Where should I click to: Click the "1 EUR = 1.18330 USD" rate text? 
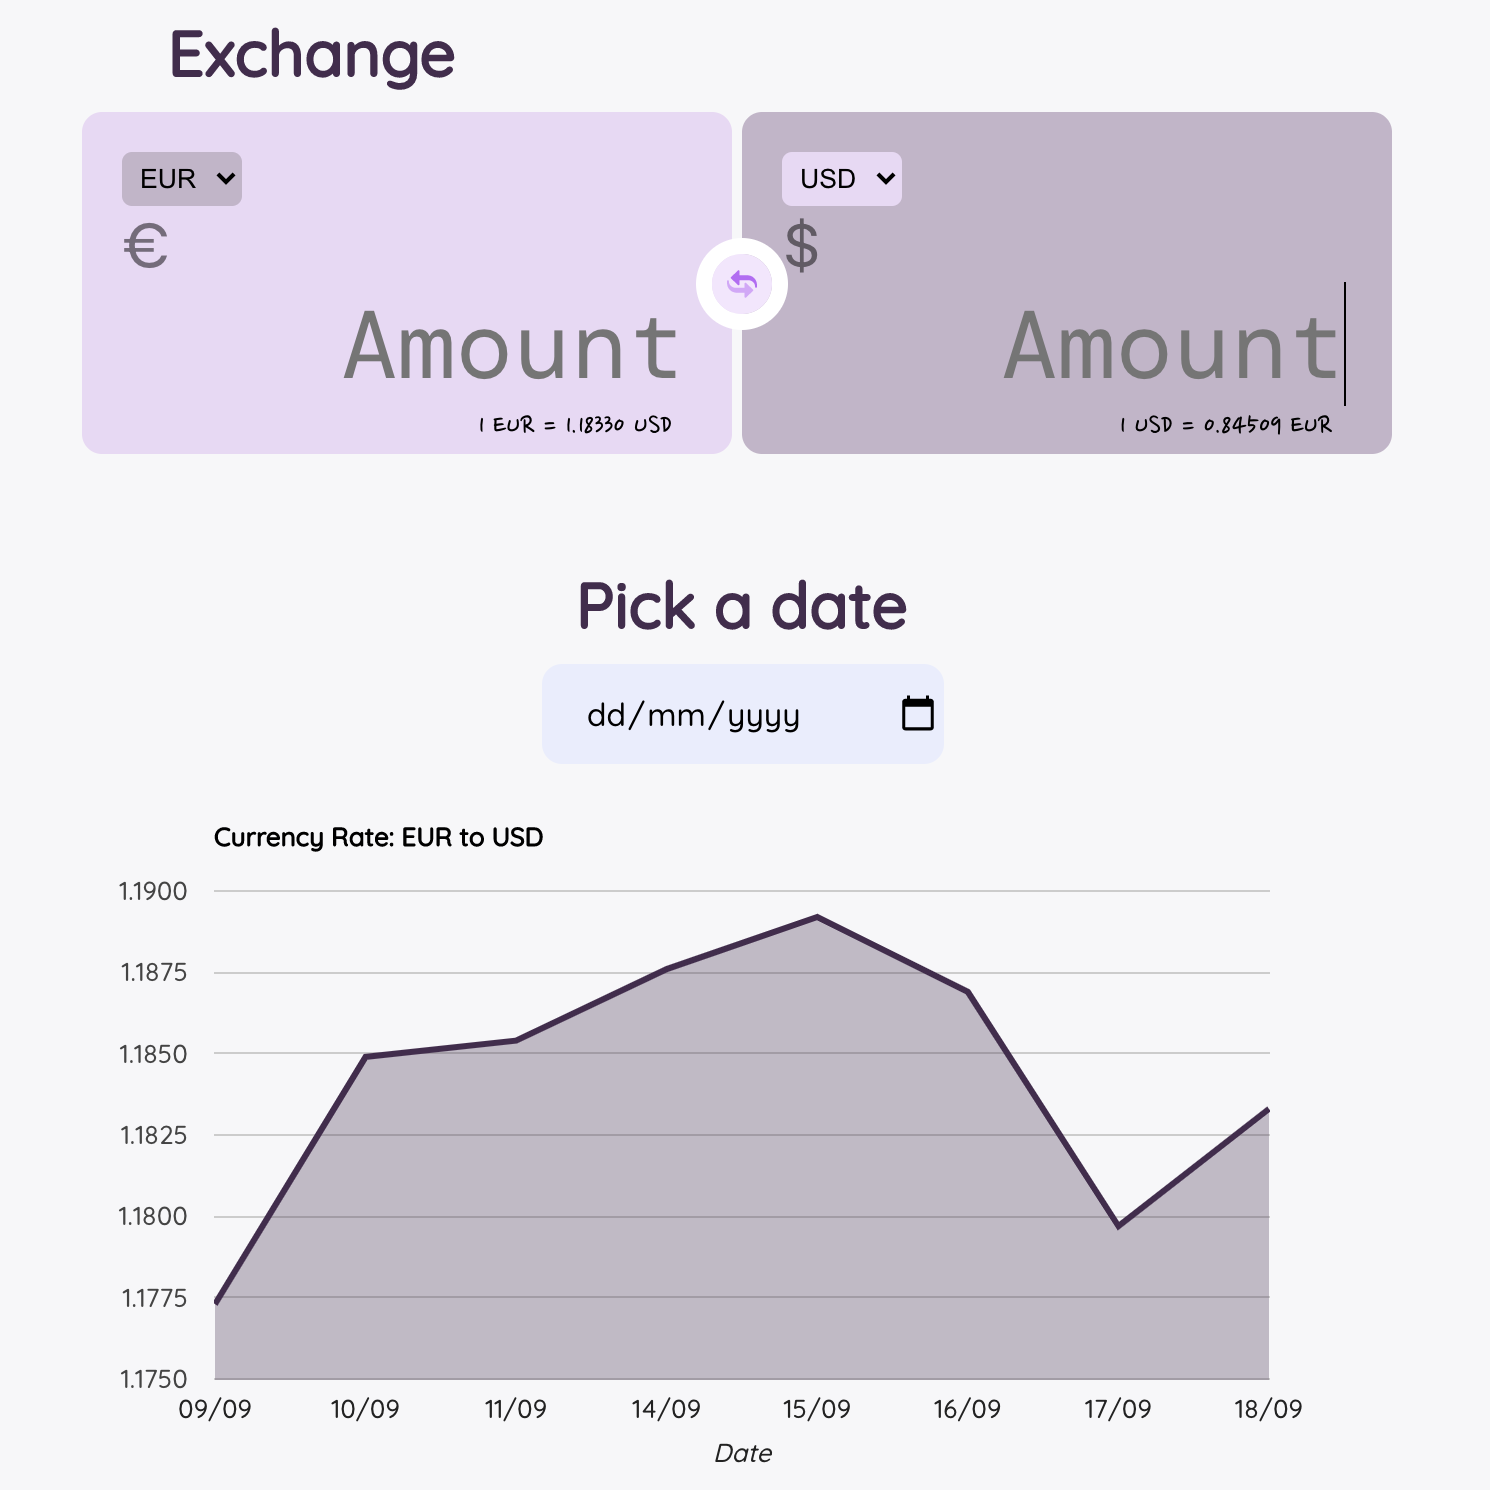pyautogui.click(x=575, y=425)
